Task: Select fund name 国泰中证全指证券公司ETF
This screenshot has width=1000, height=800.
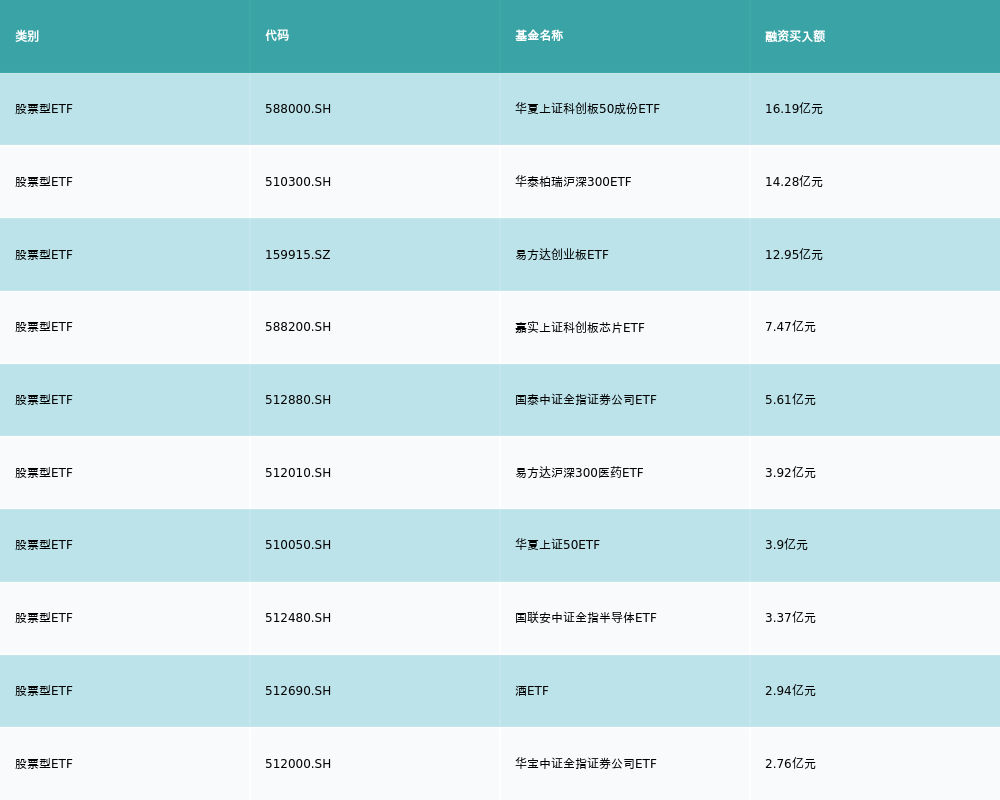Action: tap(586, 400)
